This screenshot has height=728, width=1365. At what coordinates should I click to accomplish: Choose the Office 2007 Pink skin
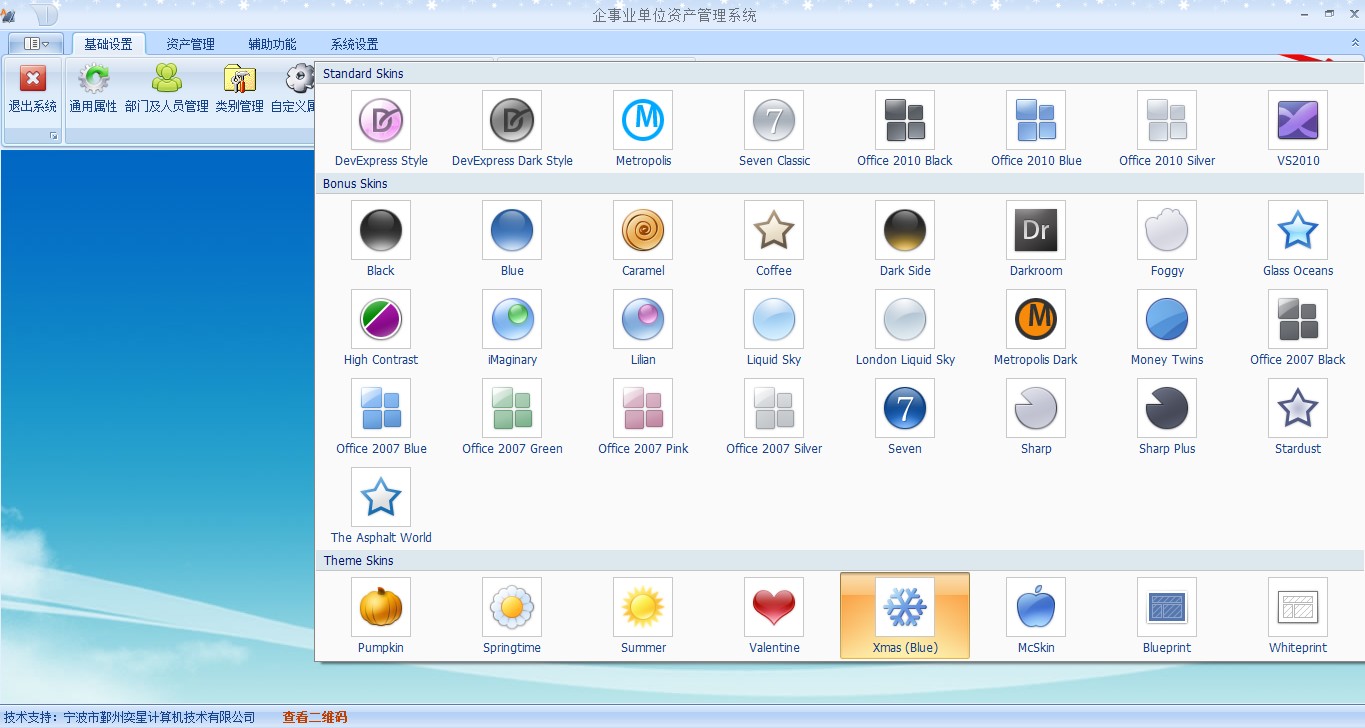[643, 417]
